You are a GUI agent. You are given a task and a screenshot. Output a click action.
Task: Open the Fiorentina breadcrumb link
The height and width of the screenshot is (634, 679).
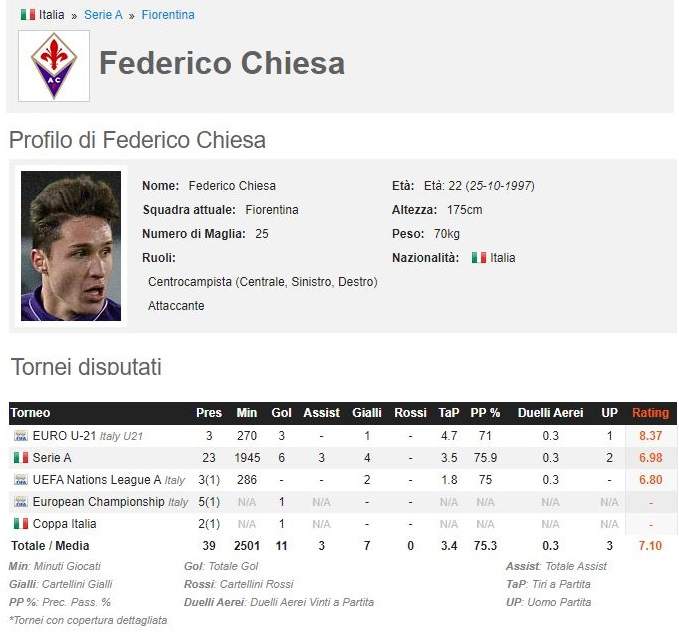pyautogui.click(x=168, y=15)
